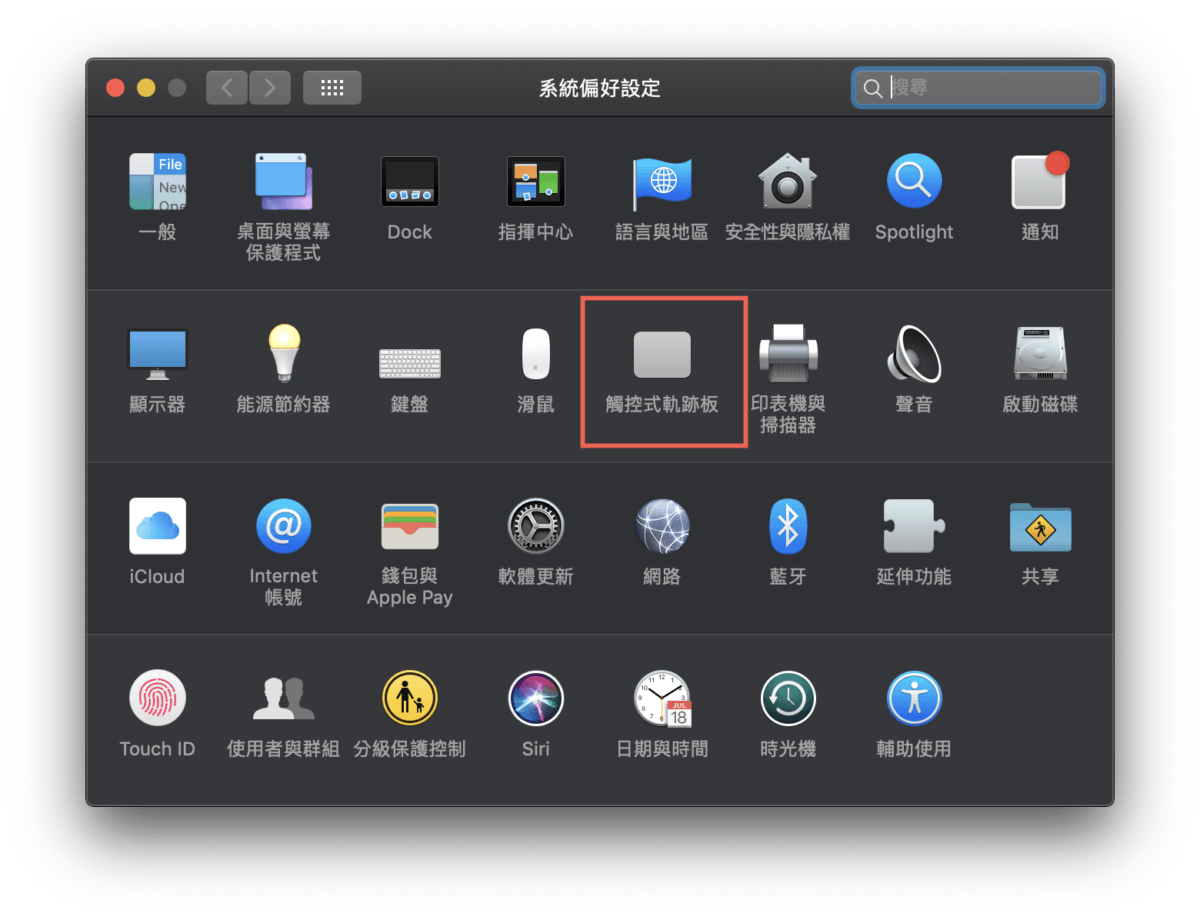Image resolution: width=1200 pixels, height=920 pixels.
Task: Open 輔助使用 (Accessibility) icon
Action: point(914,698)
